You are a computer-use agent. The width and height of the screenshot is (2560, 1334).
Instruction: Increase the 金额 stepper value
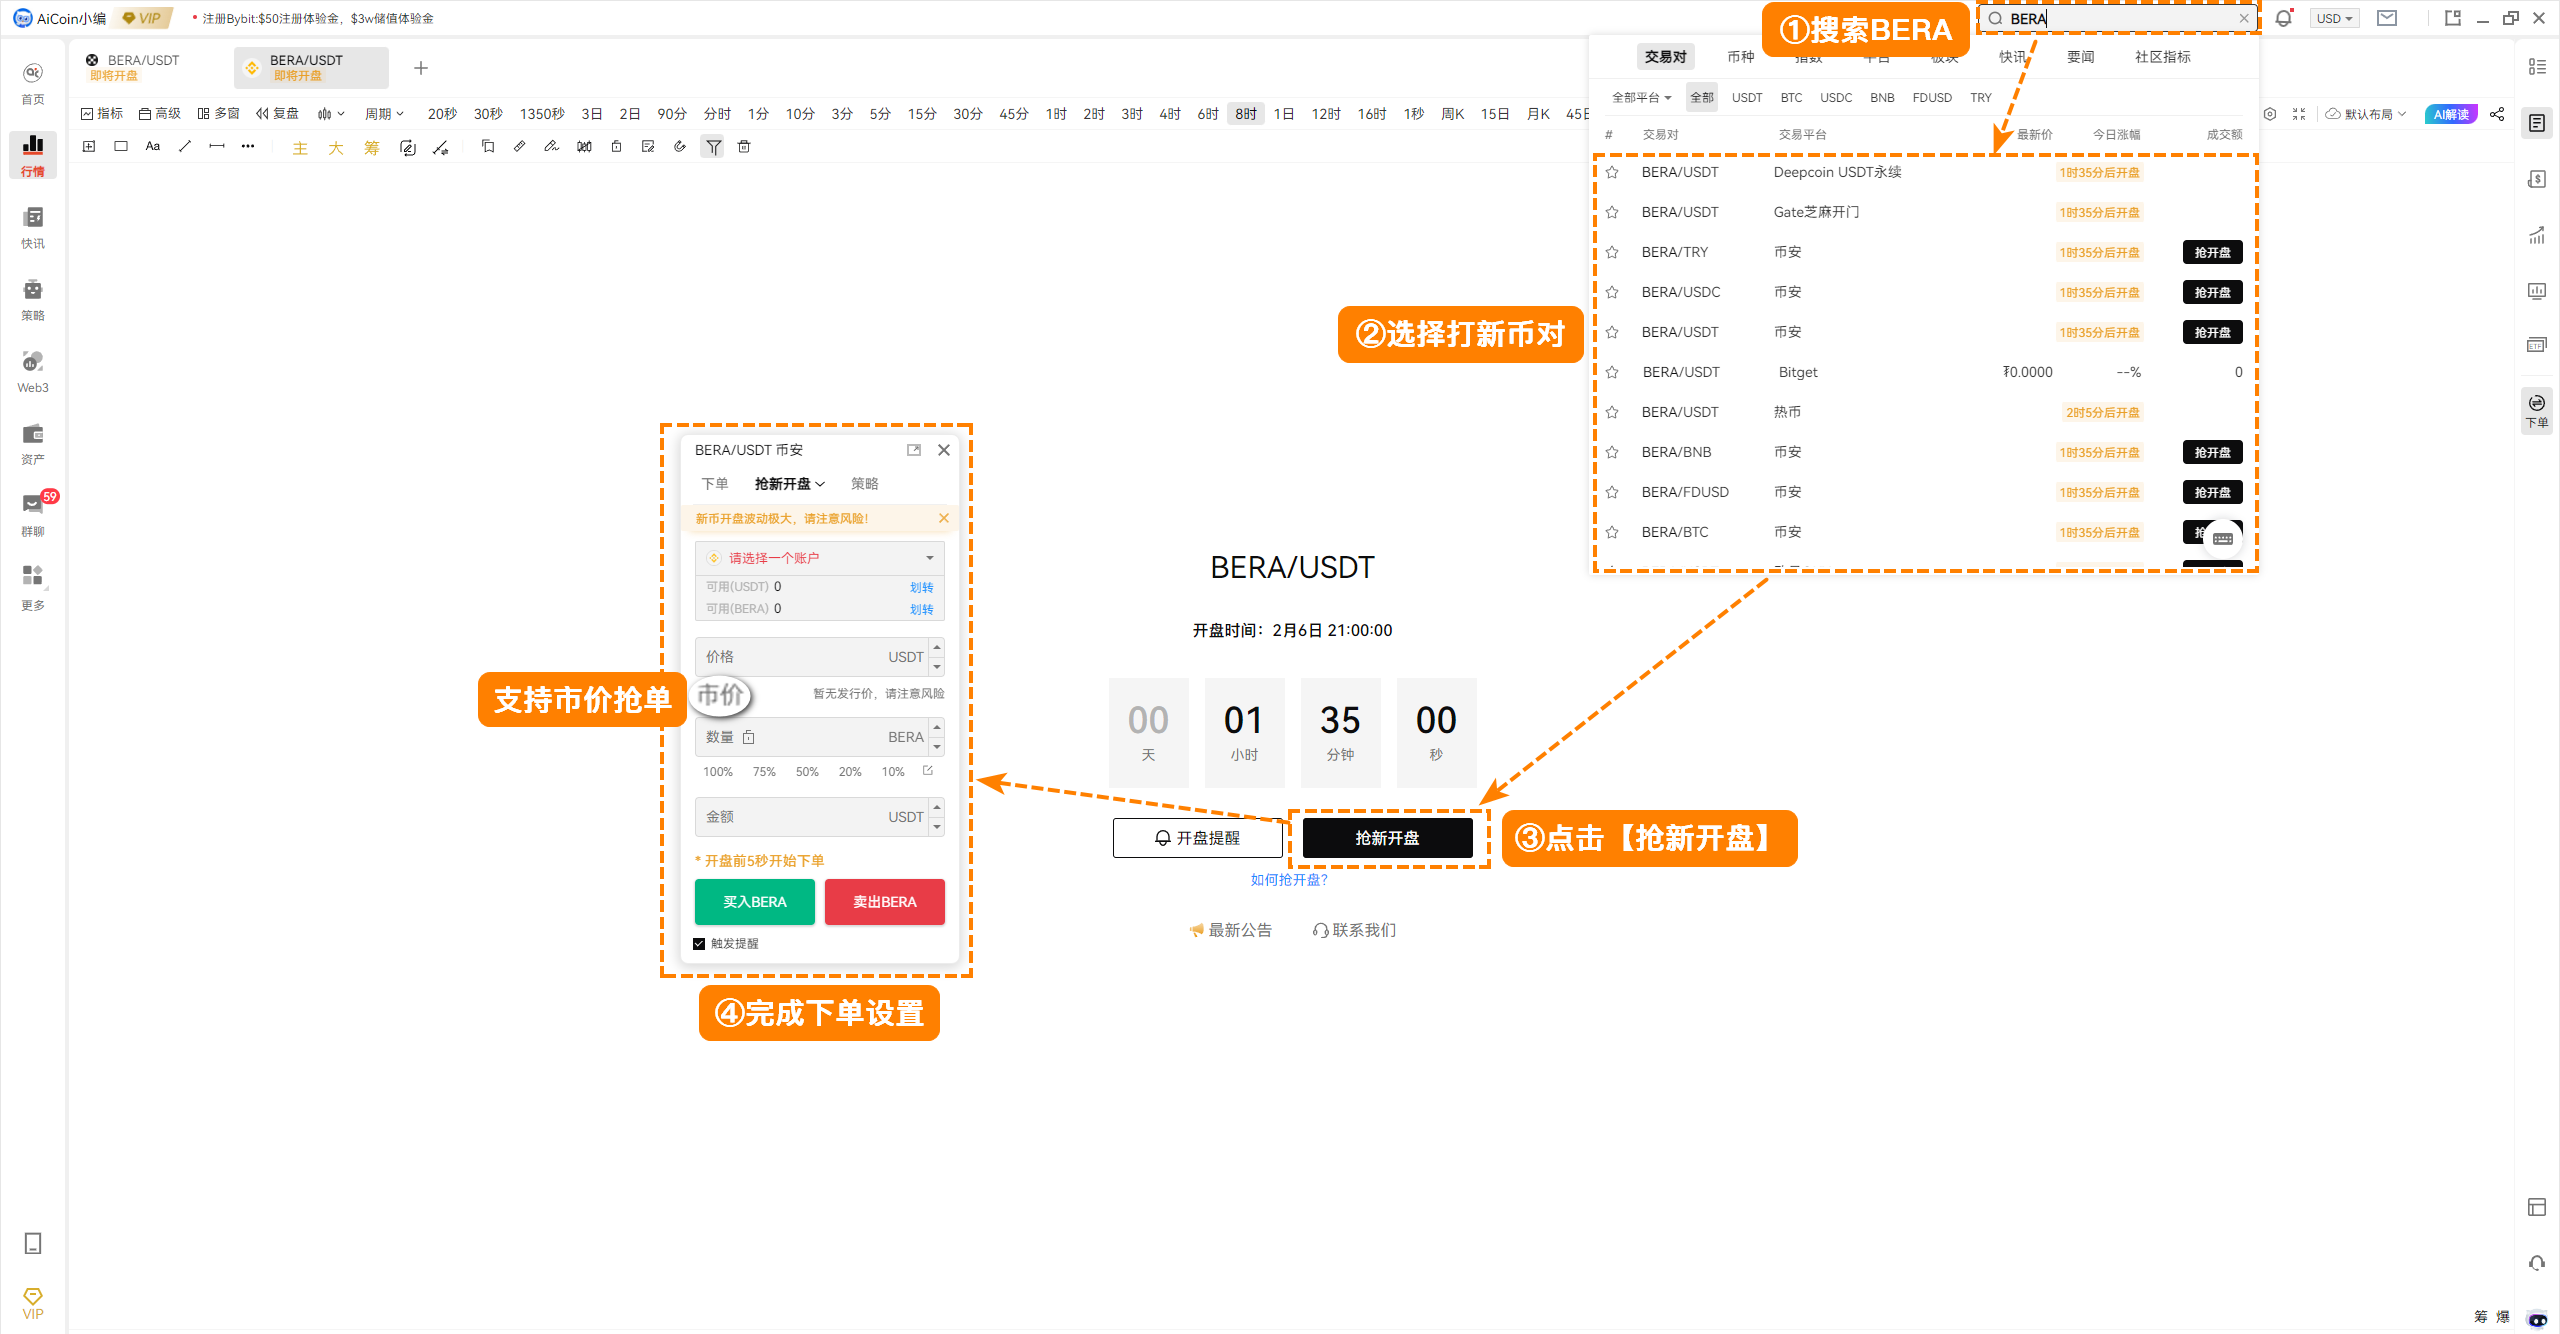(x=937, y=808)
